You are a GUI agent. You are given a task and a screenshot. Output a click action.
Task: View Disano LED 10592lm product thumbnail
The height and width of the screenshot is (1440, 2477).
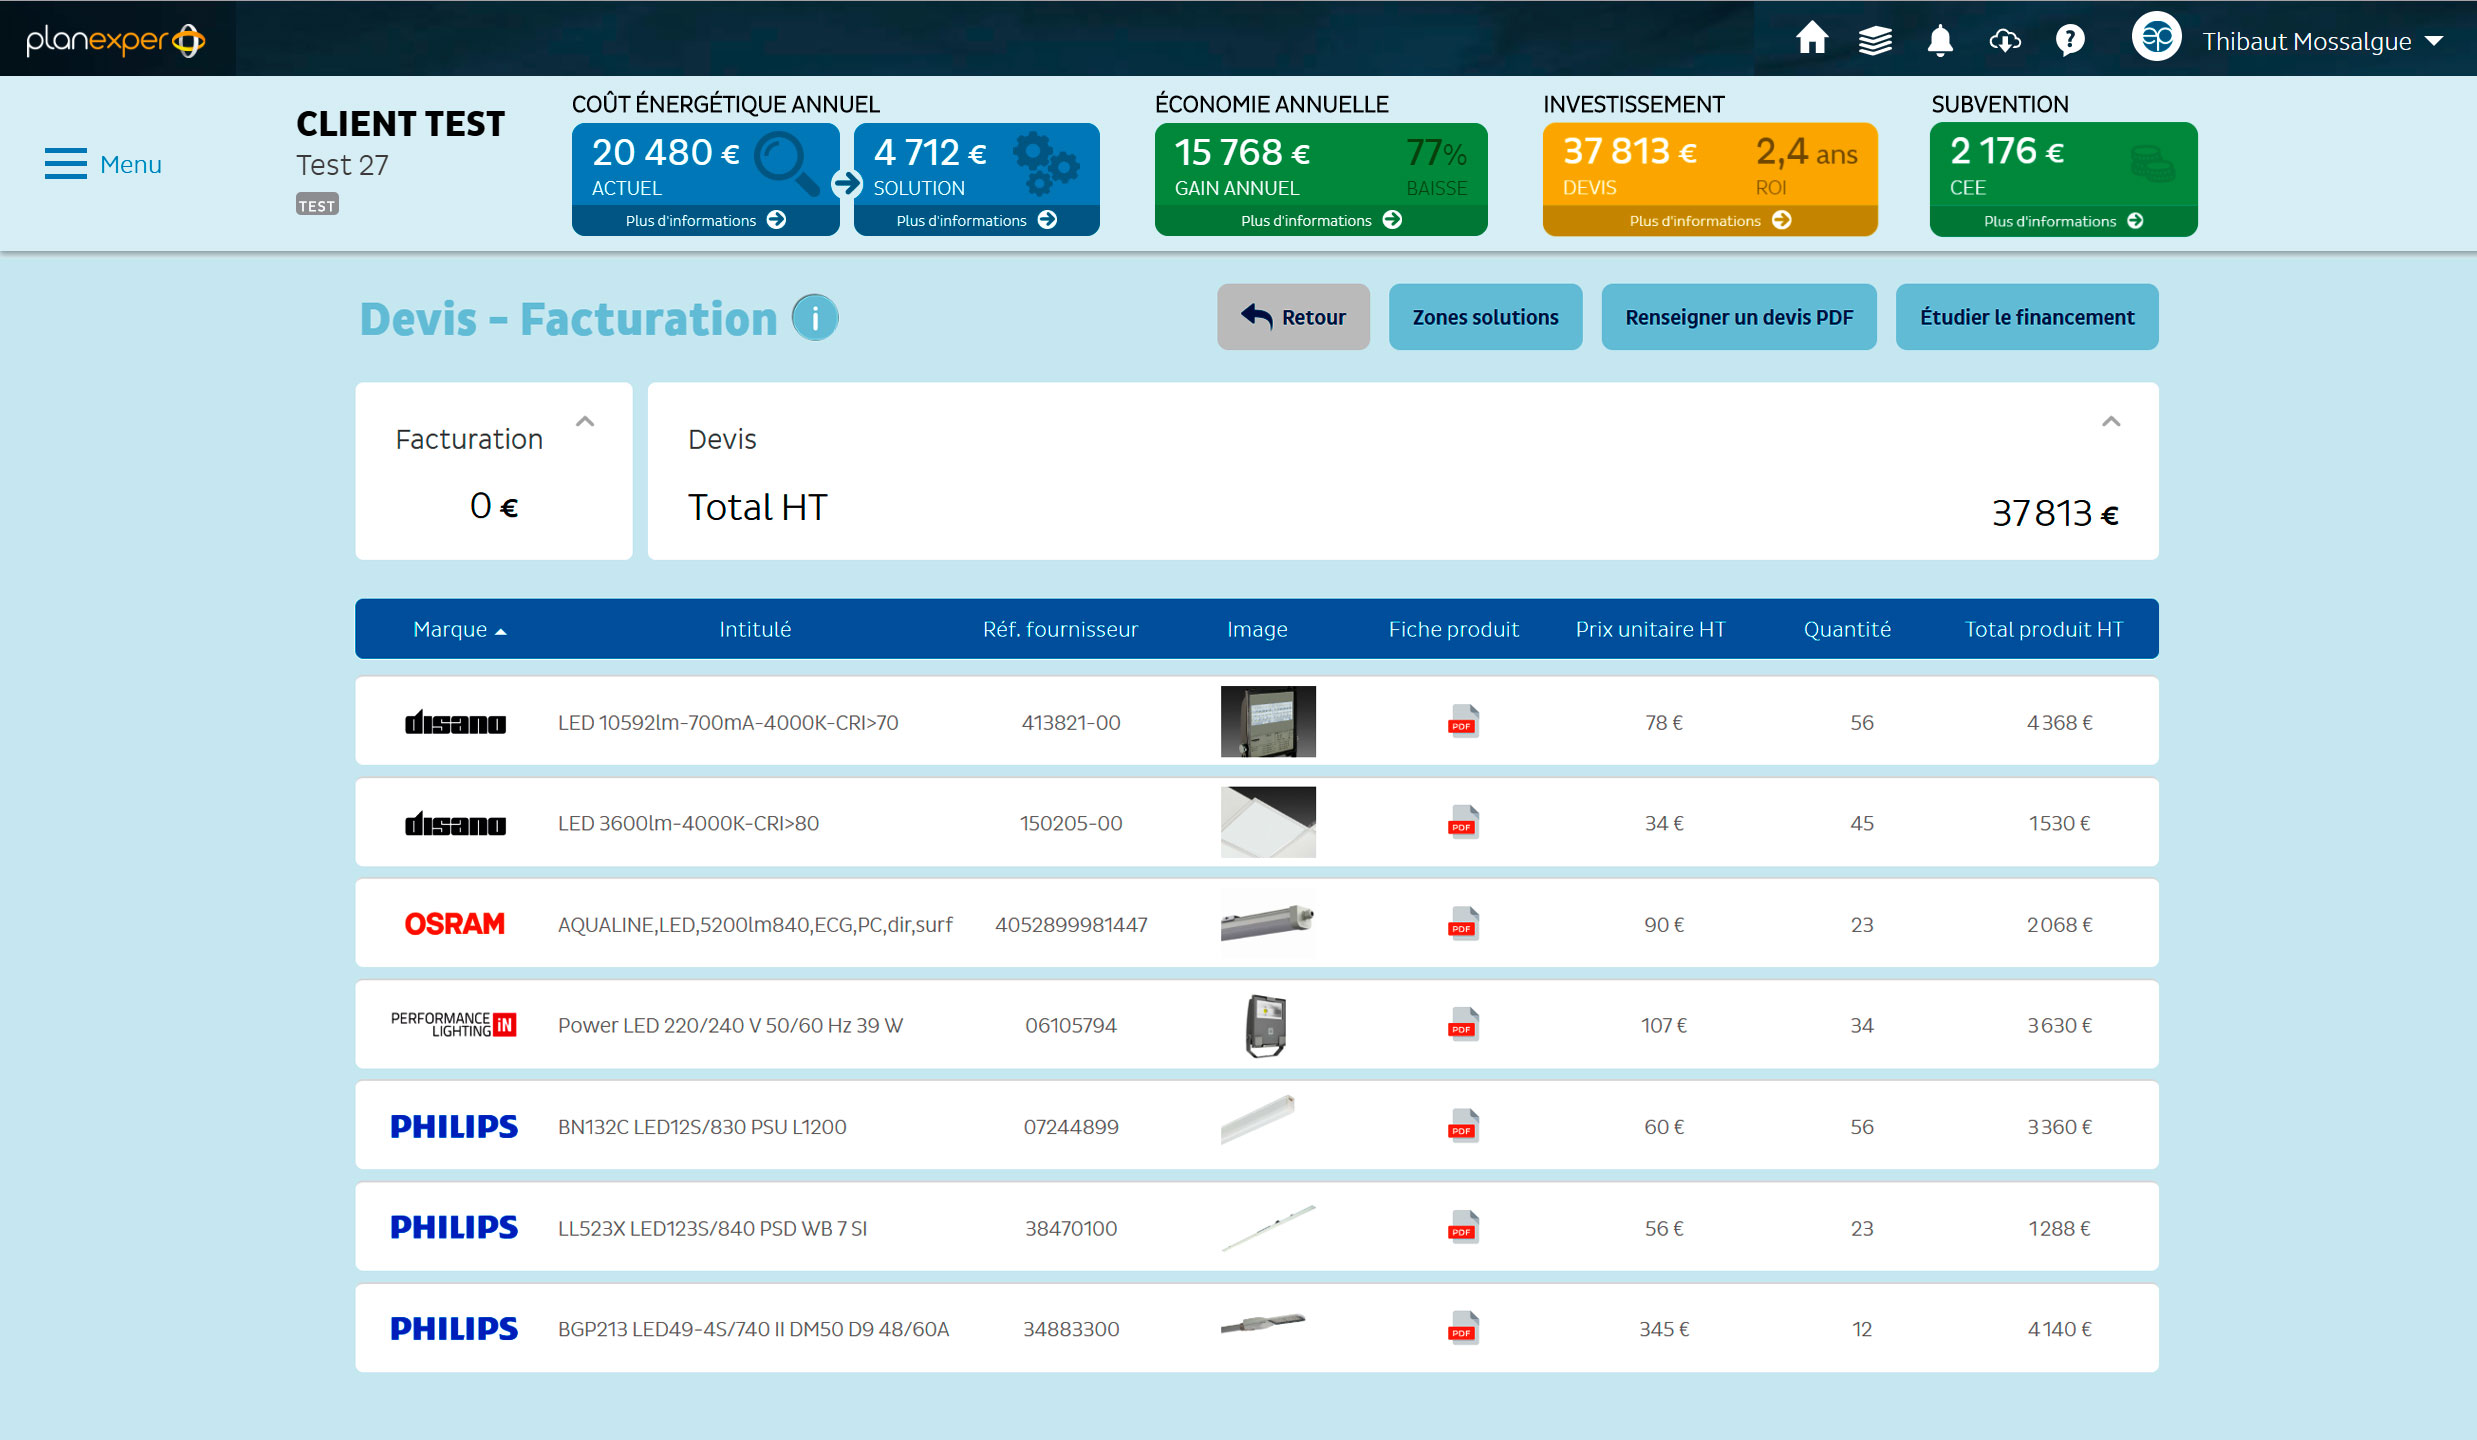point(1267,721)
